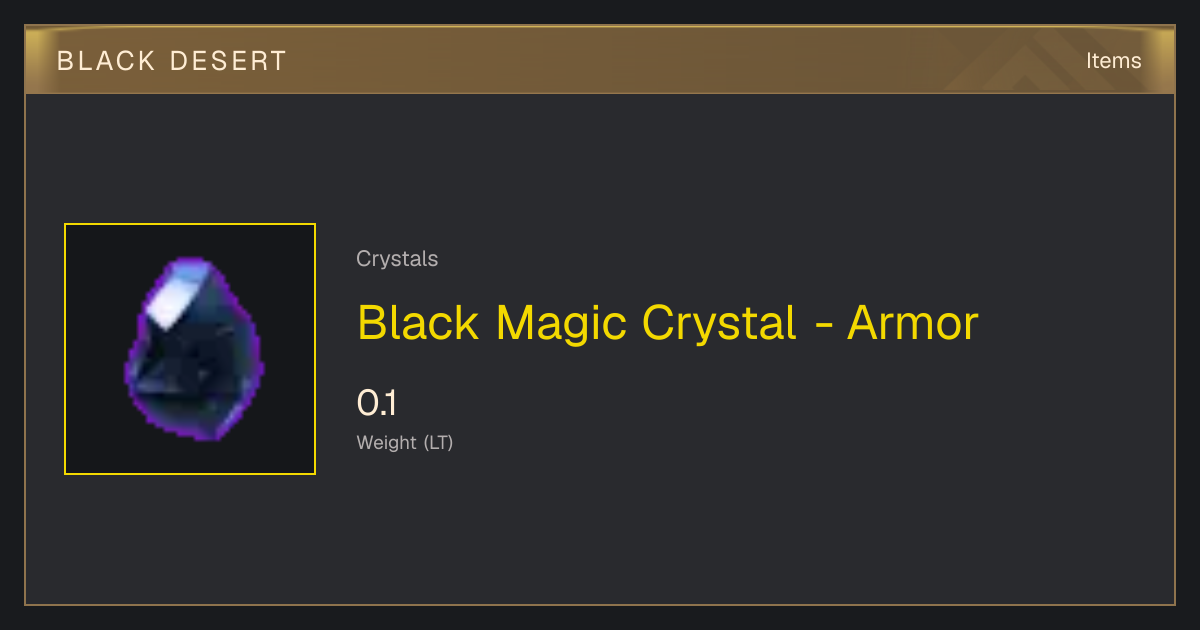Viewport: 1200px width, 630px height.
Task: Select the 0.1 weight value
Action: click(x=377, y=403)
